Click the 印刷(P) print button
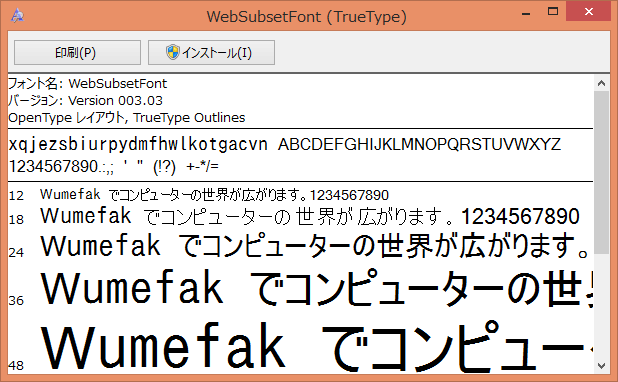This screenshot has width=618, height=382. pos(77,52)
